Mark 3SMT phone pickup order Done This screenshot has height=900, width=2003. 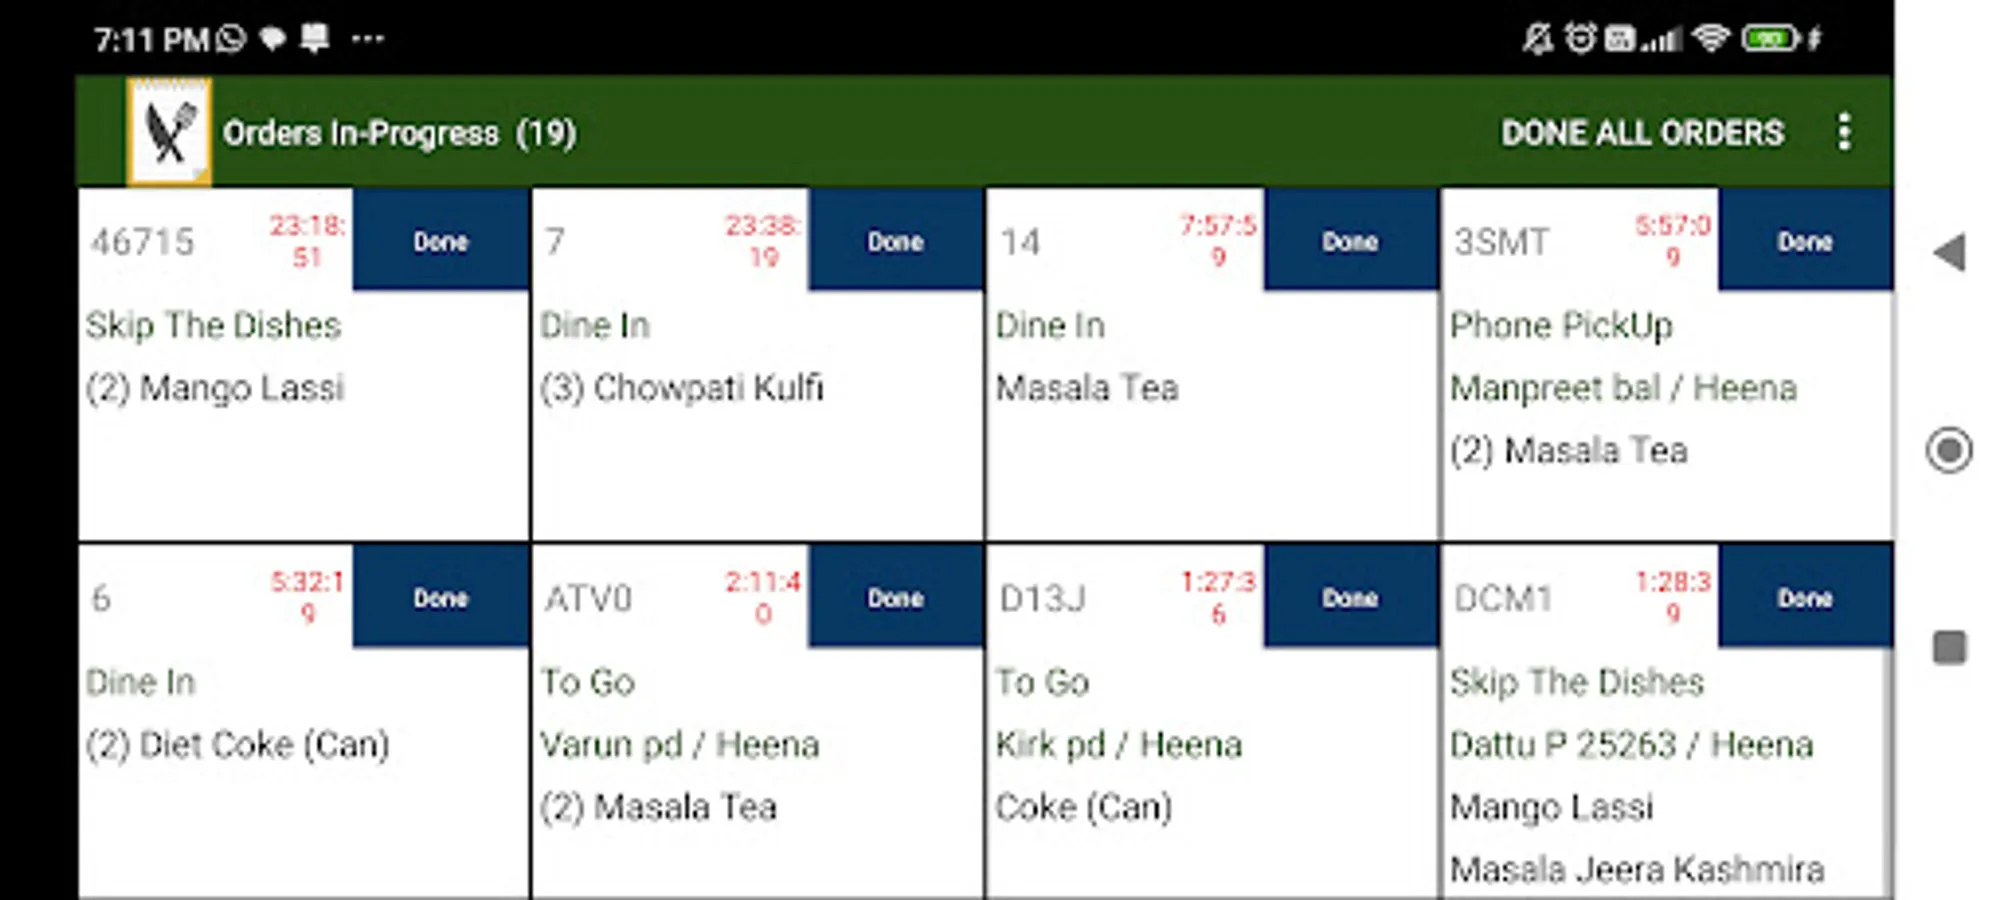(x=1806, y=240)
